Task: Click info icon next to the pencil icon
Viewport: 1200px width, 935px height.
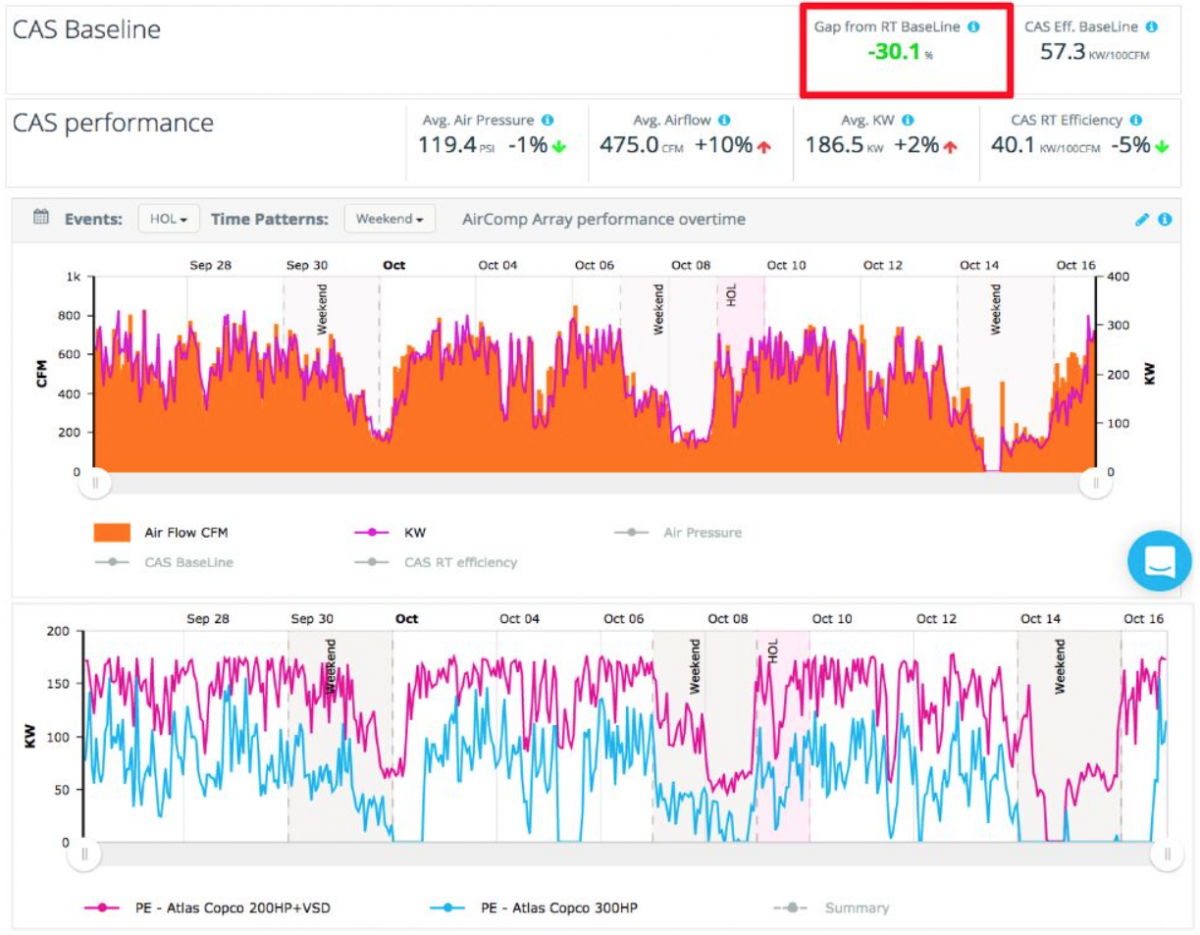Action: coord(1165,219)
